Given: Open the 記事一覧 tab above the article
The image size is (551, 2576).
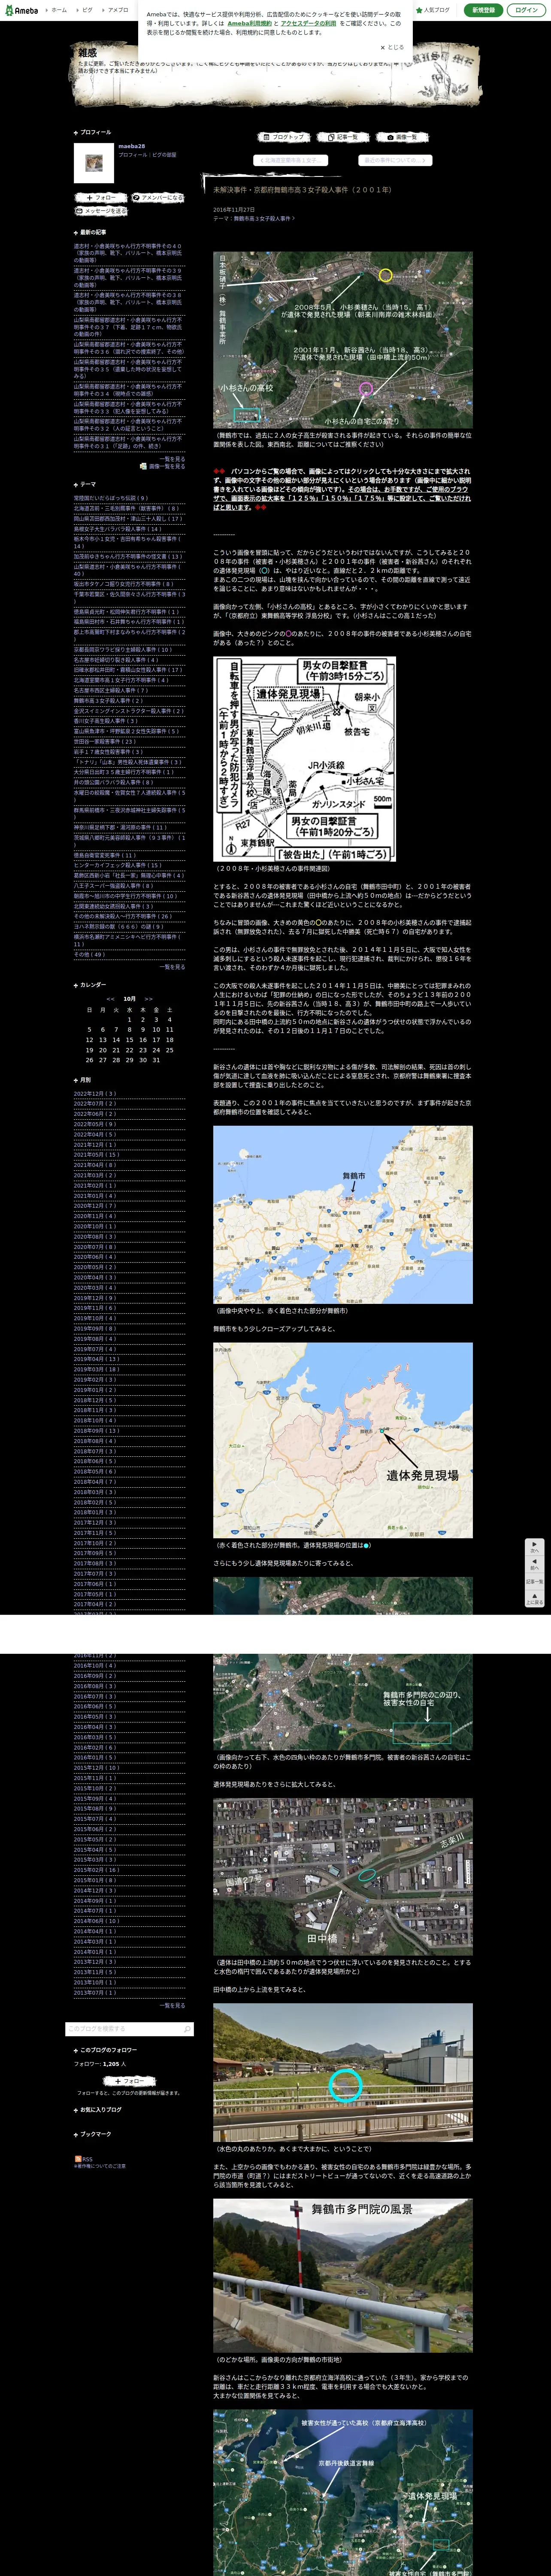Looking at the screenshot, I should [343, 137].
